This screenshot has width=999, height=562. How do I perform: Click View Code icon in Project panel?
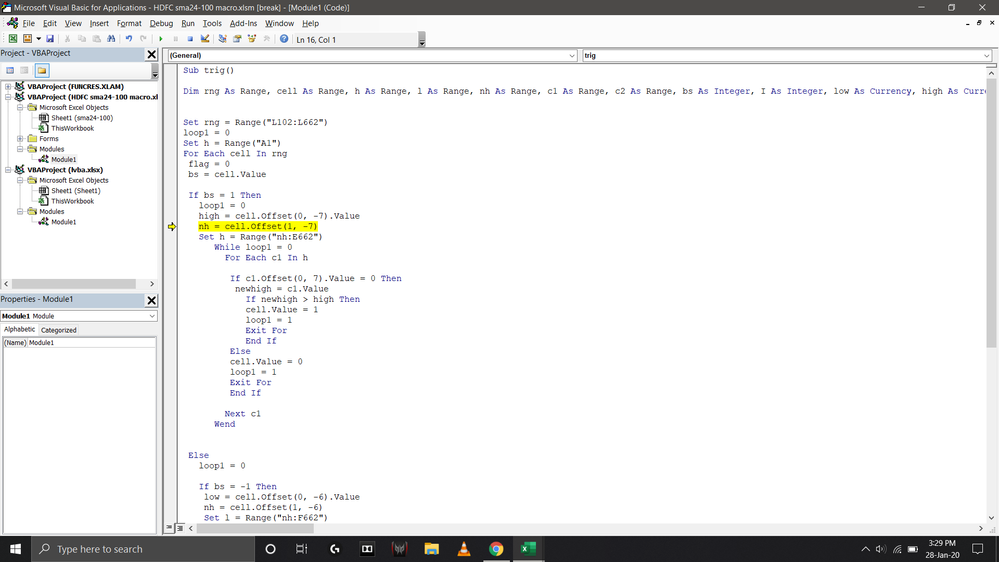point(10,70)
